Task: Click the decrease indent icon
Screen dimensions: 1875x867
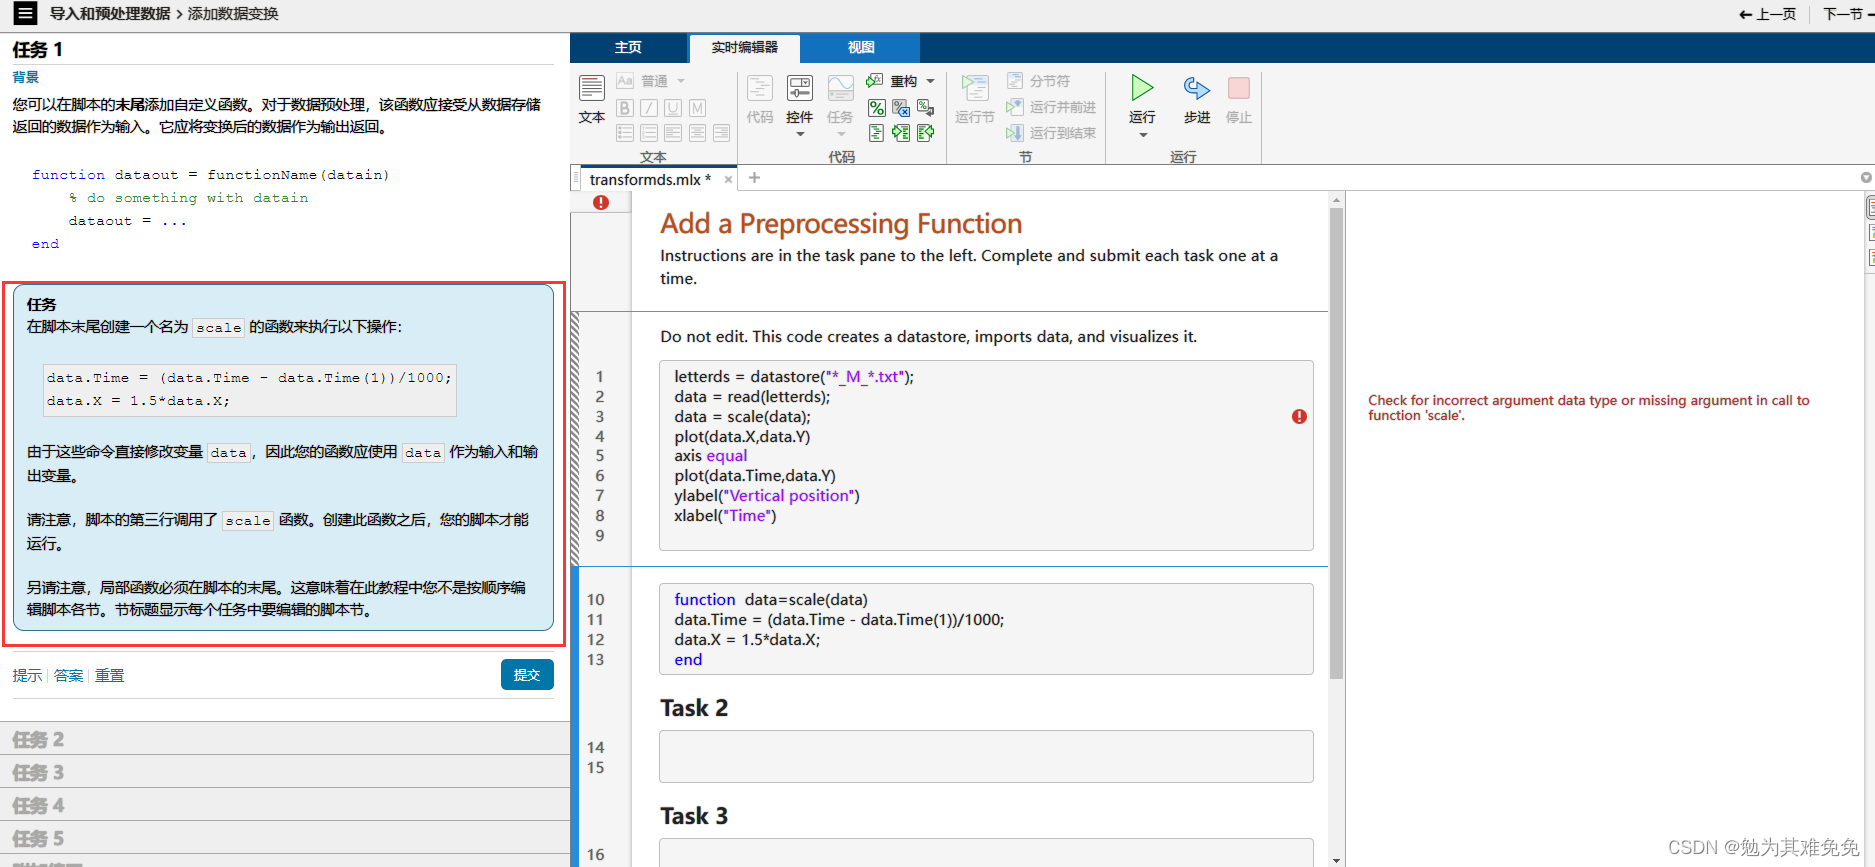Action: tap(925, 133)
